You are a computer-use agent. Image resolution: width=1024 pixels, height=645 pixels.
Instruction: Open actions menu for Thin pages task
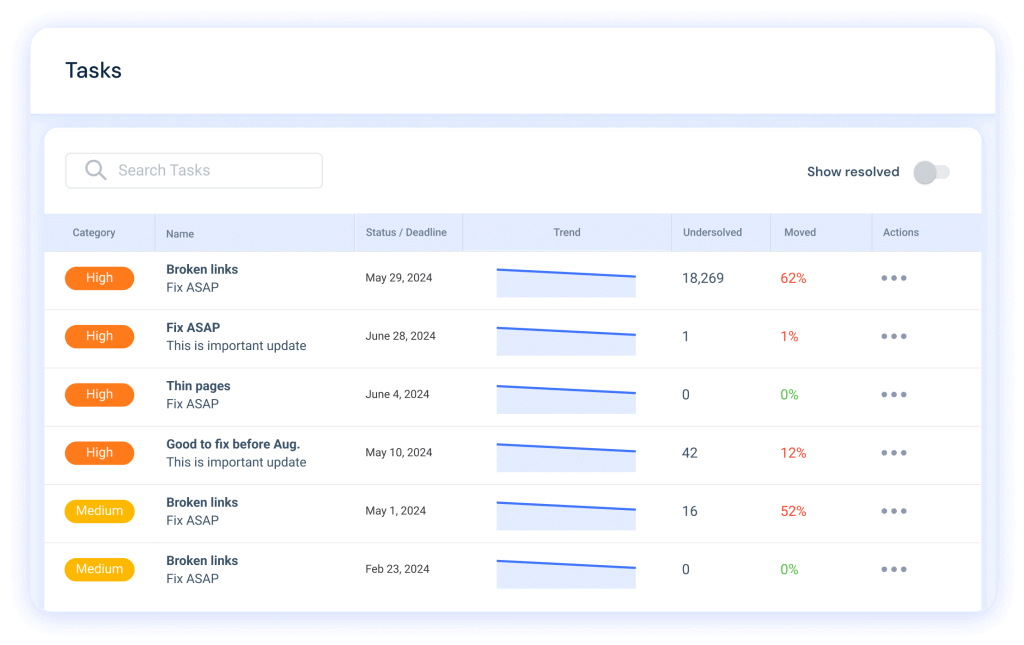(893, 394)
